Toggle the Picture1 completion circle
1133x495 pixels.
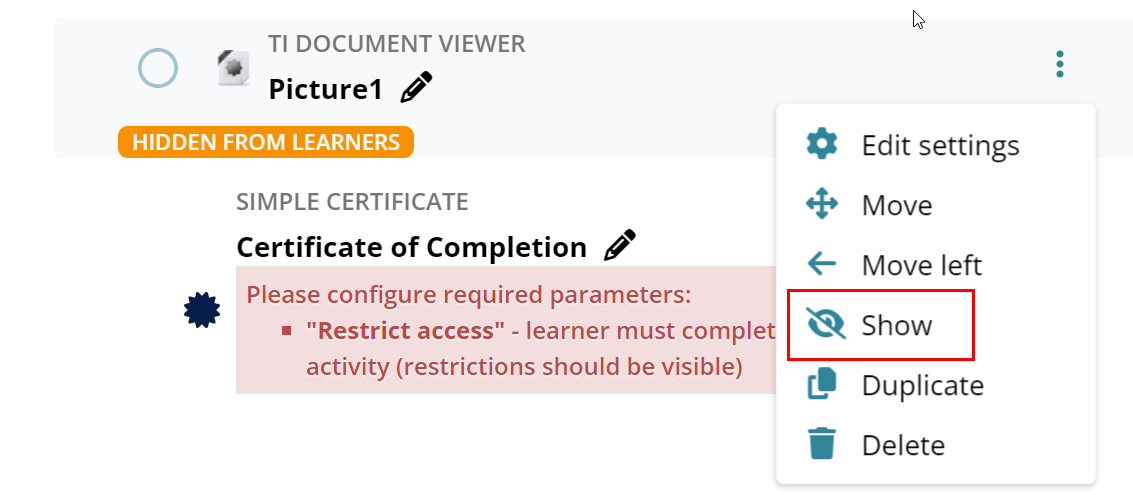158,69
